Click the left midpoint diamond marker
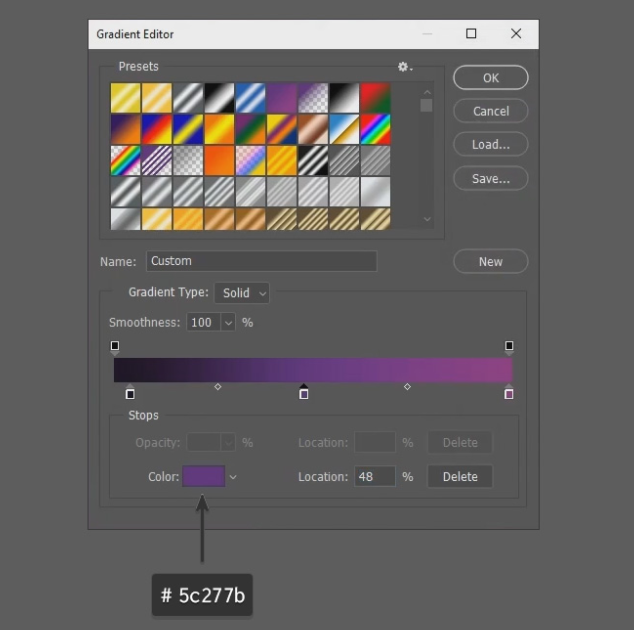Image resolution: width=634 pixels, height=630 pixels. (218, 386)
